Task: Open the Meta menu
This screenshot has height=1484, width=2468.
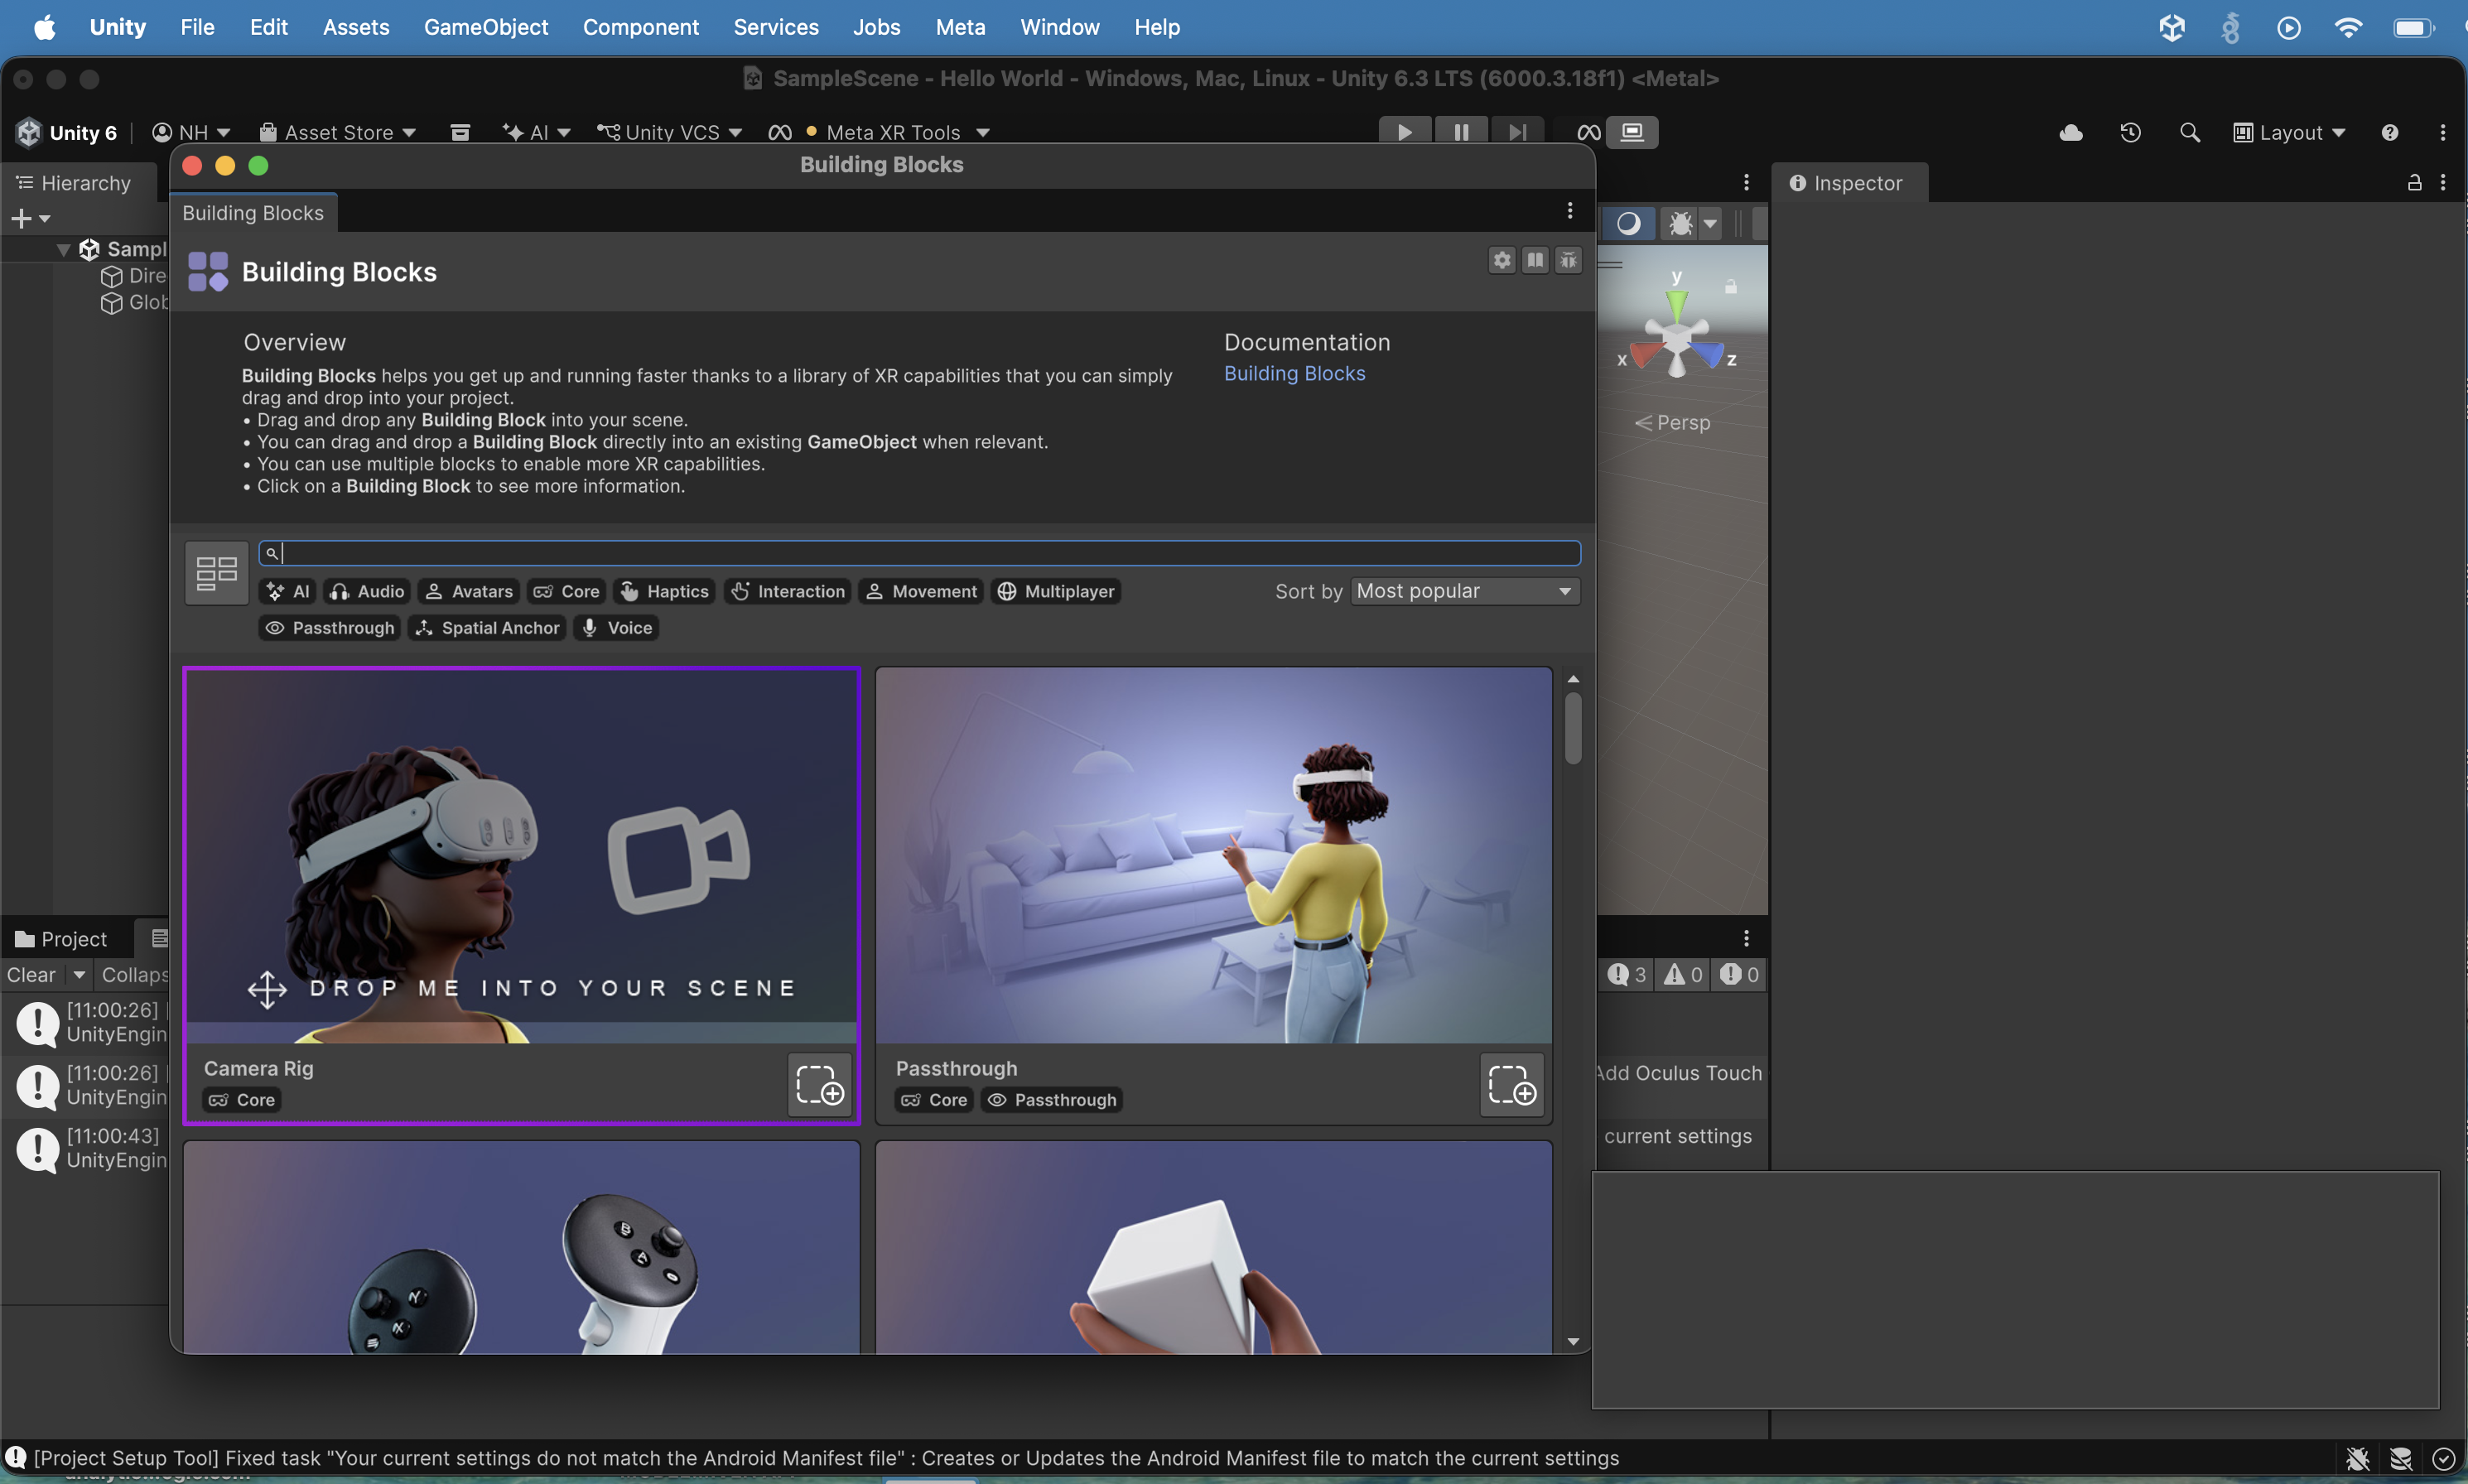Action: click(x=960, y=27)
